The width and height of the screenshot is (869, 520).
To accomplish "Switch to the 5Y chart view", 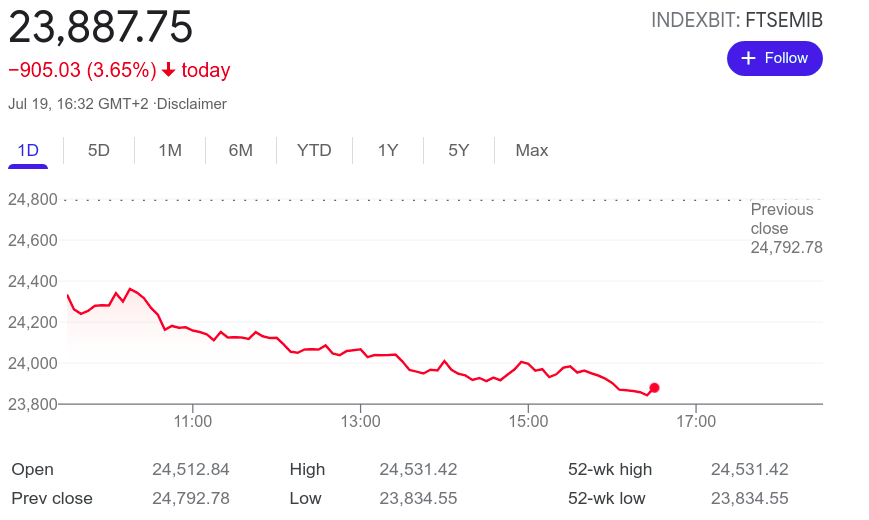I will click(459, 150).
